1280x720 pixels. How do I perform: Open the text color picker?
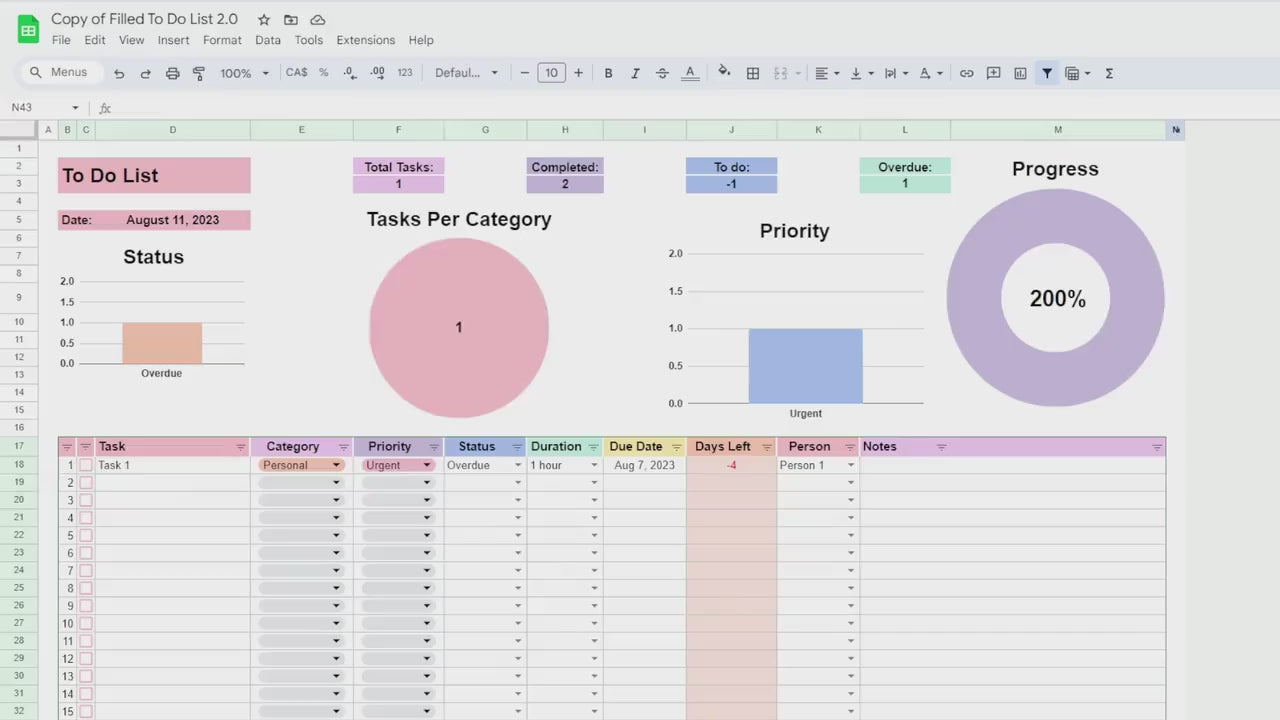point(689,73)
